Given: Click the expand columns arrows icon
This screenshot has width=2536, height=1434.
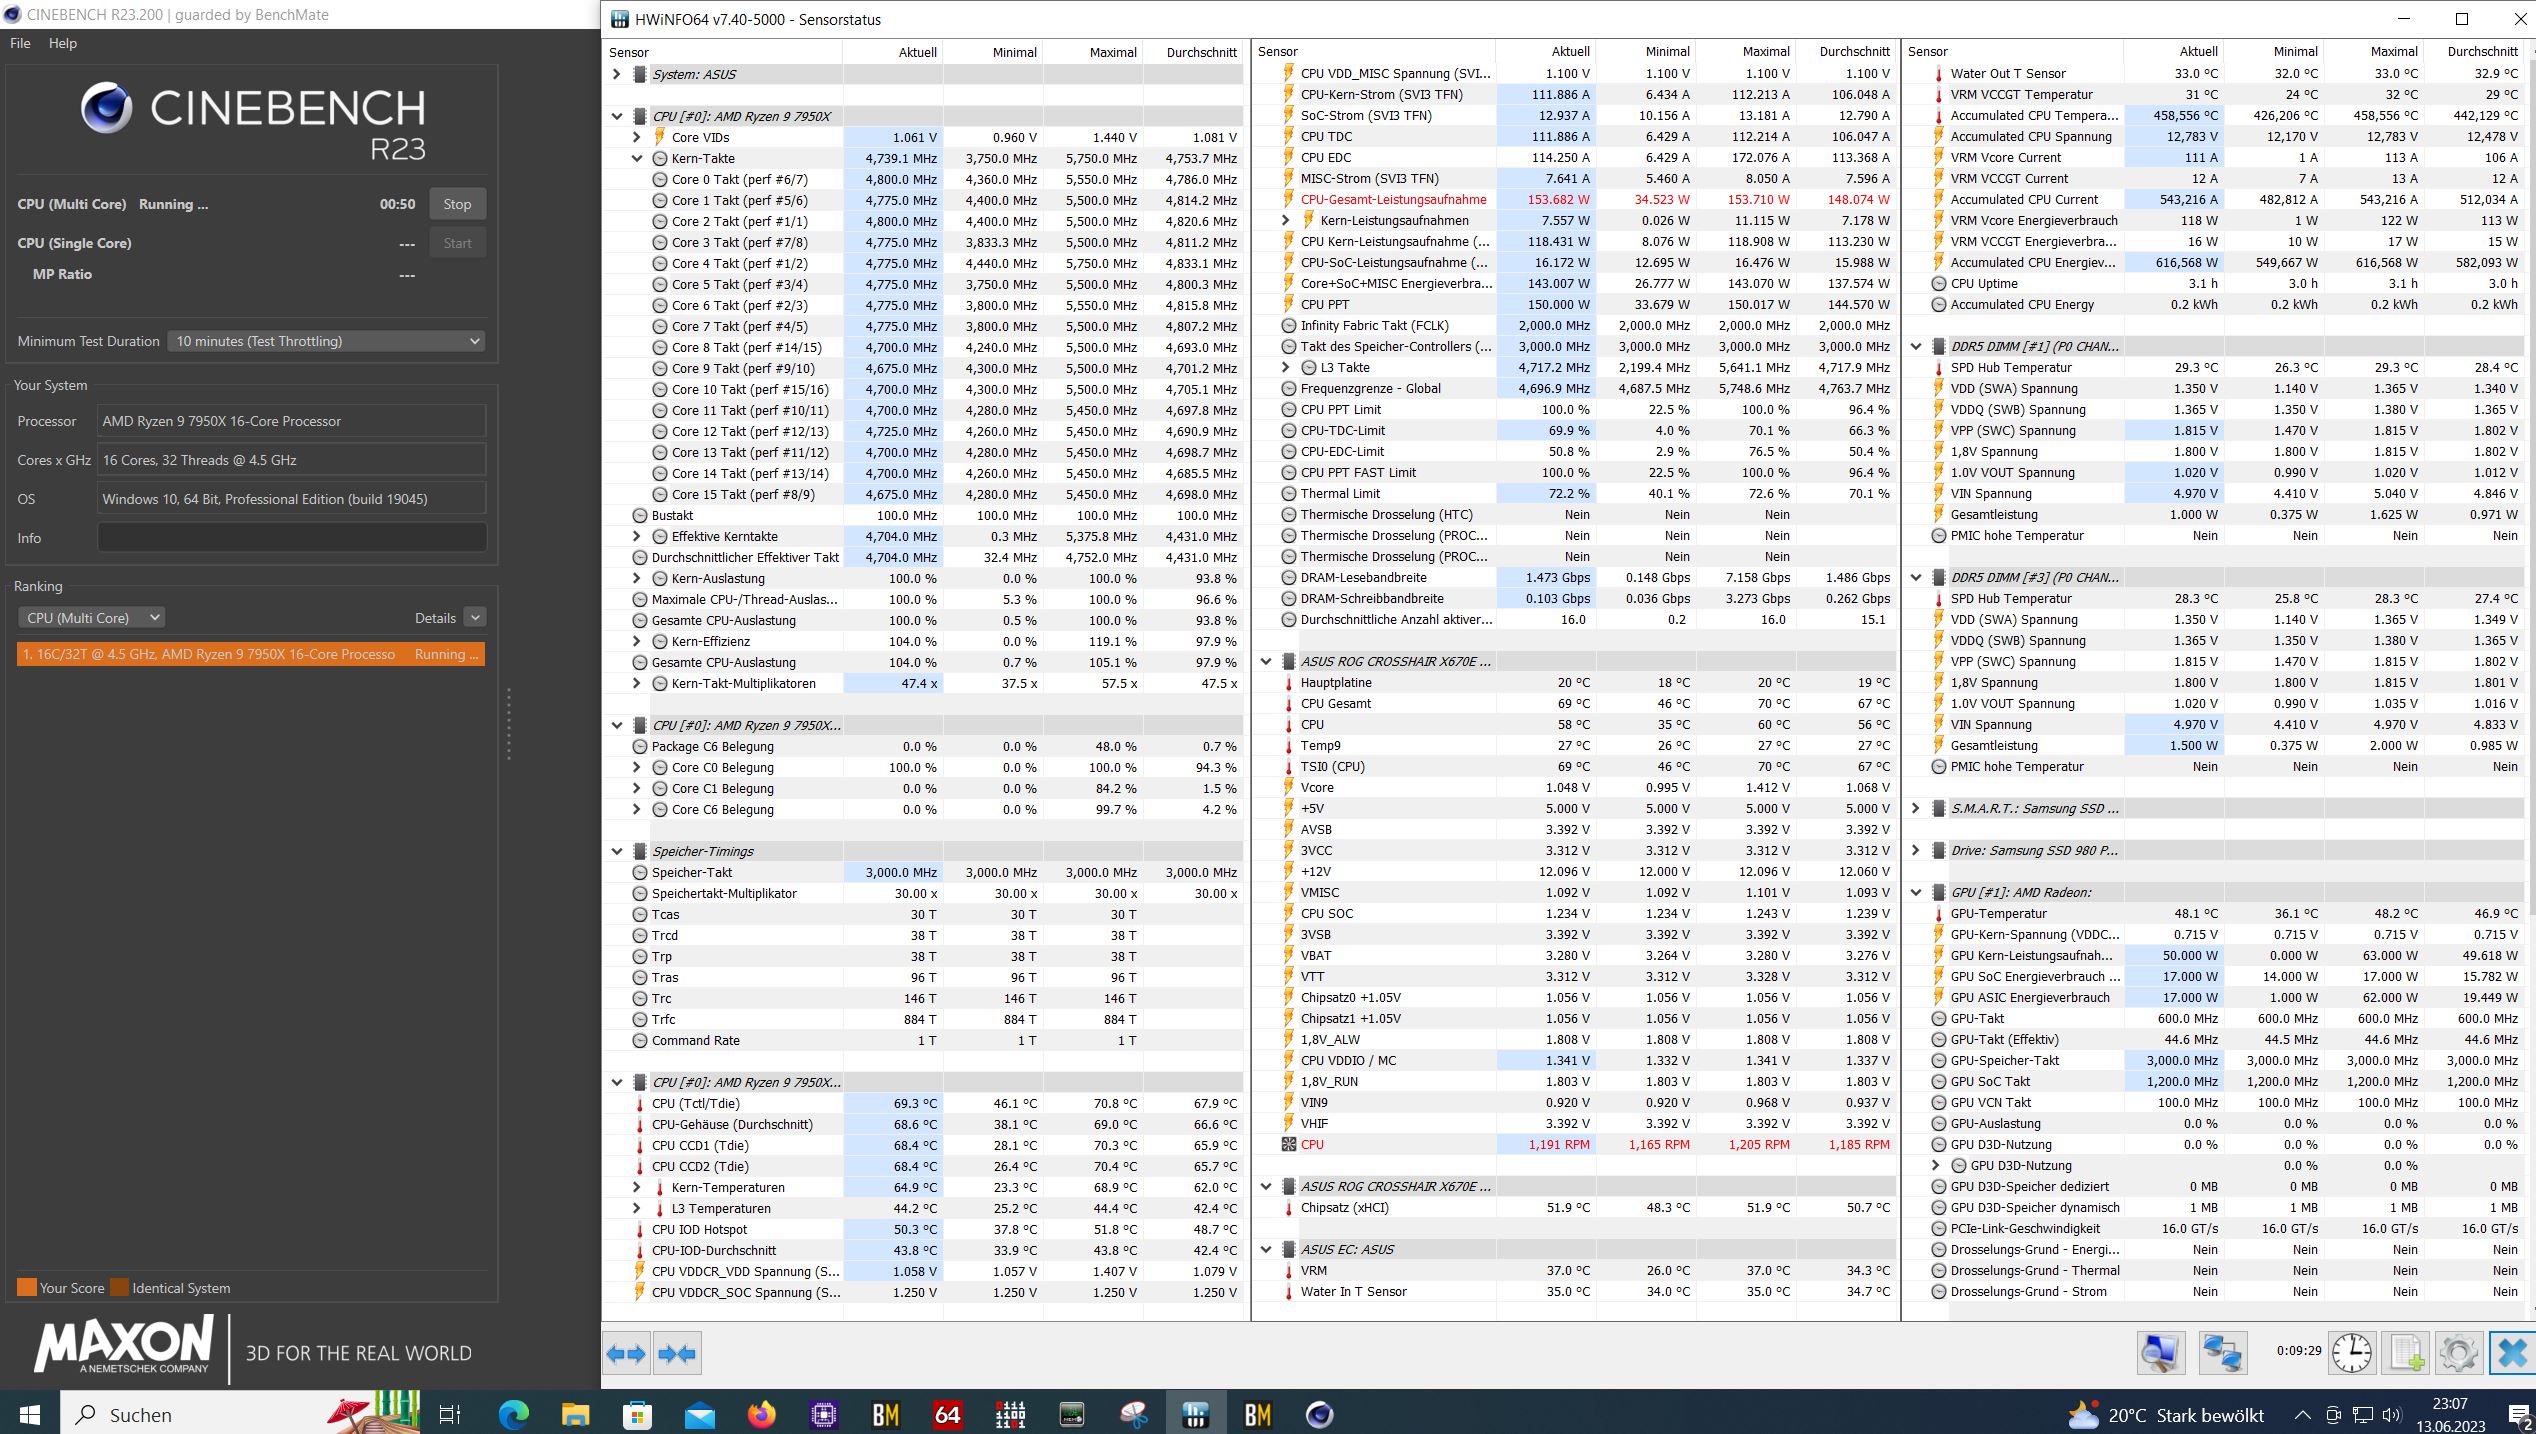Looking at the screenshot, I should point(627,1354).
